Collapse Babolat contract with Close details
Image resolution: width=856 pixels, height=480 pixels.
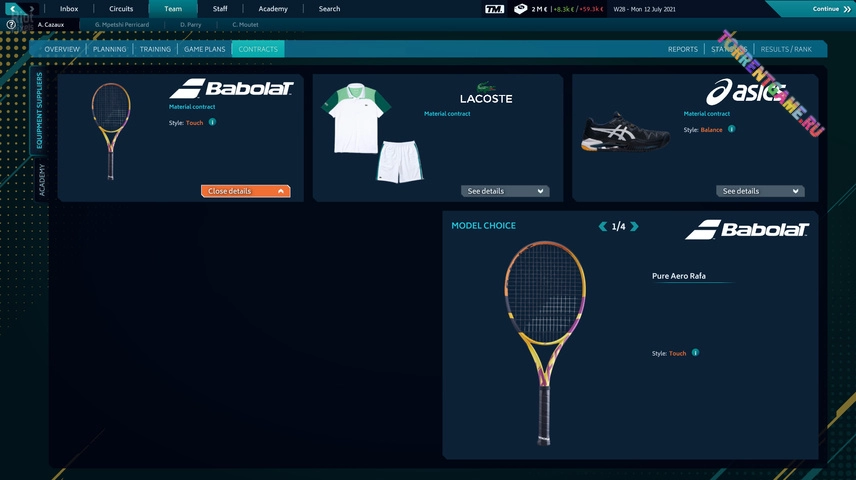click(245, 191)
